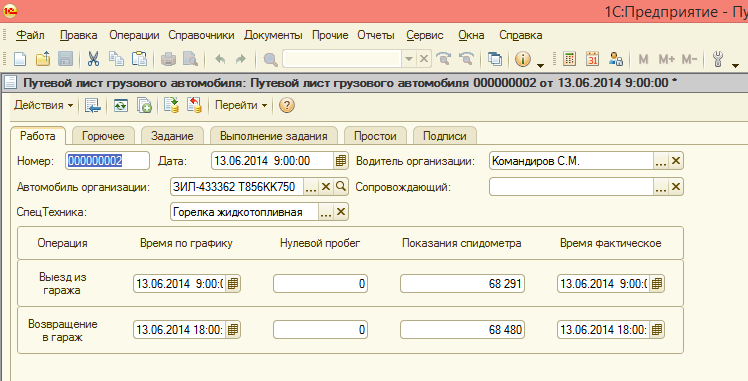The height and width of the screenshot is (381, 748).
Task: Open the Отчеты menu
Action: (x=376, y=35)
